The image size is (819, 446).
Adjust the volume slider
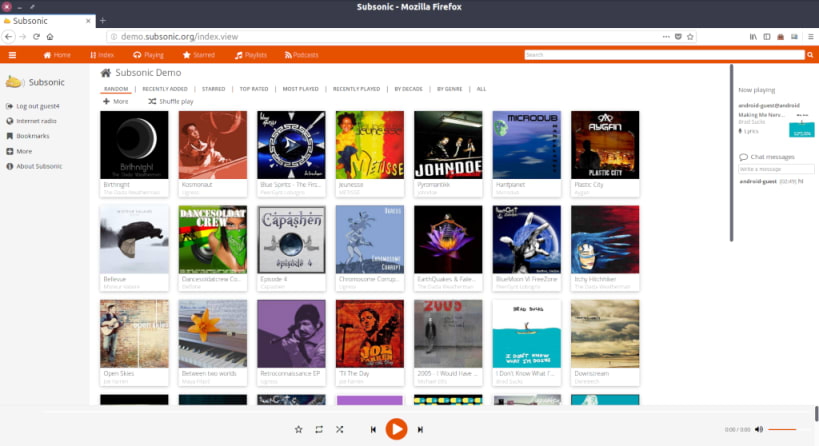782,429
